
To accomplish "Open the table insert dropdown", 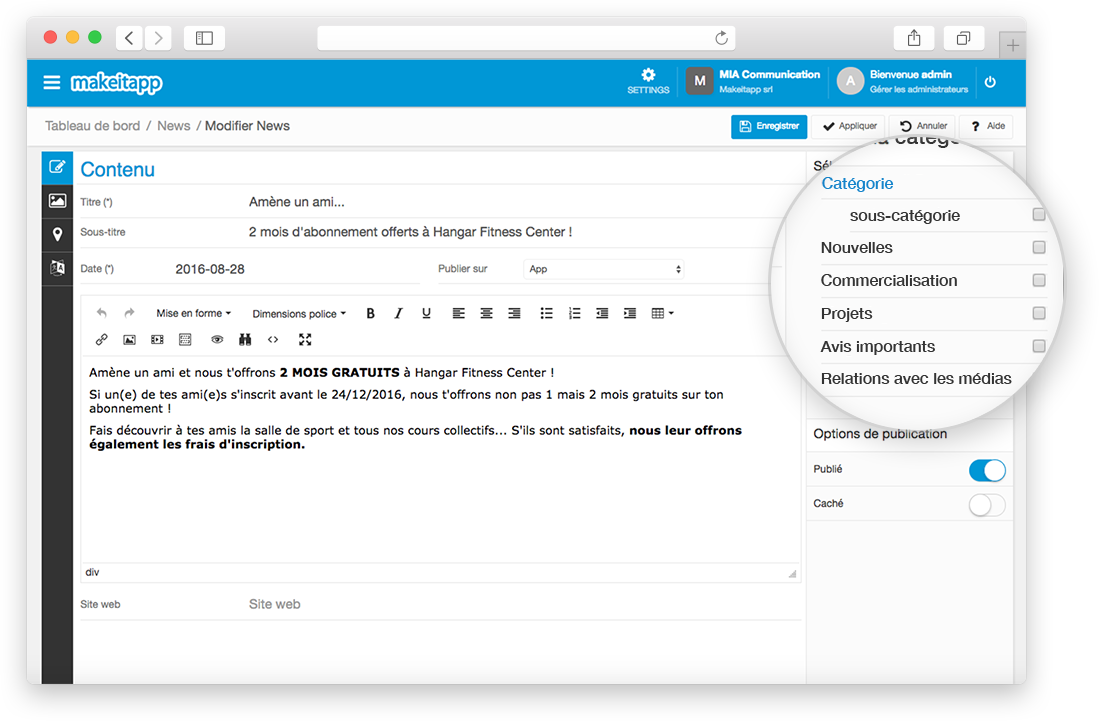I will (662, 313).
